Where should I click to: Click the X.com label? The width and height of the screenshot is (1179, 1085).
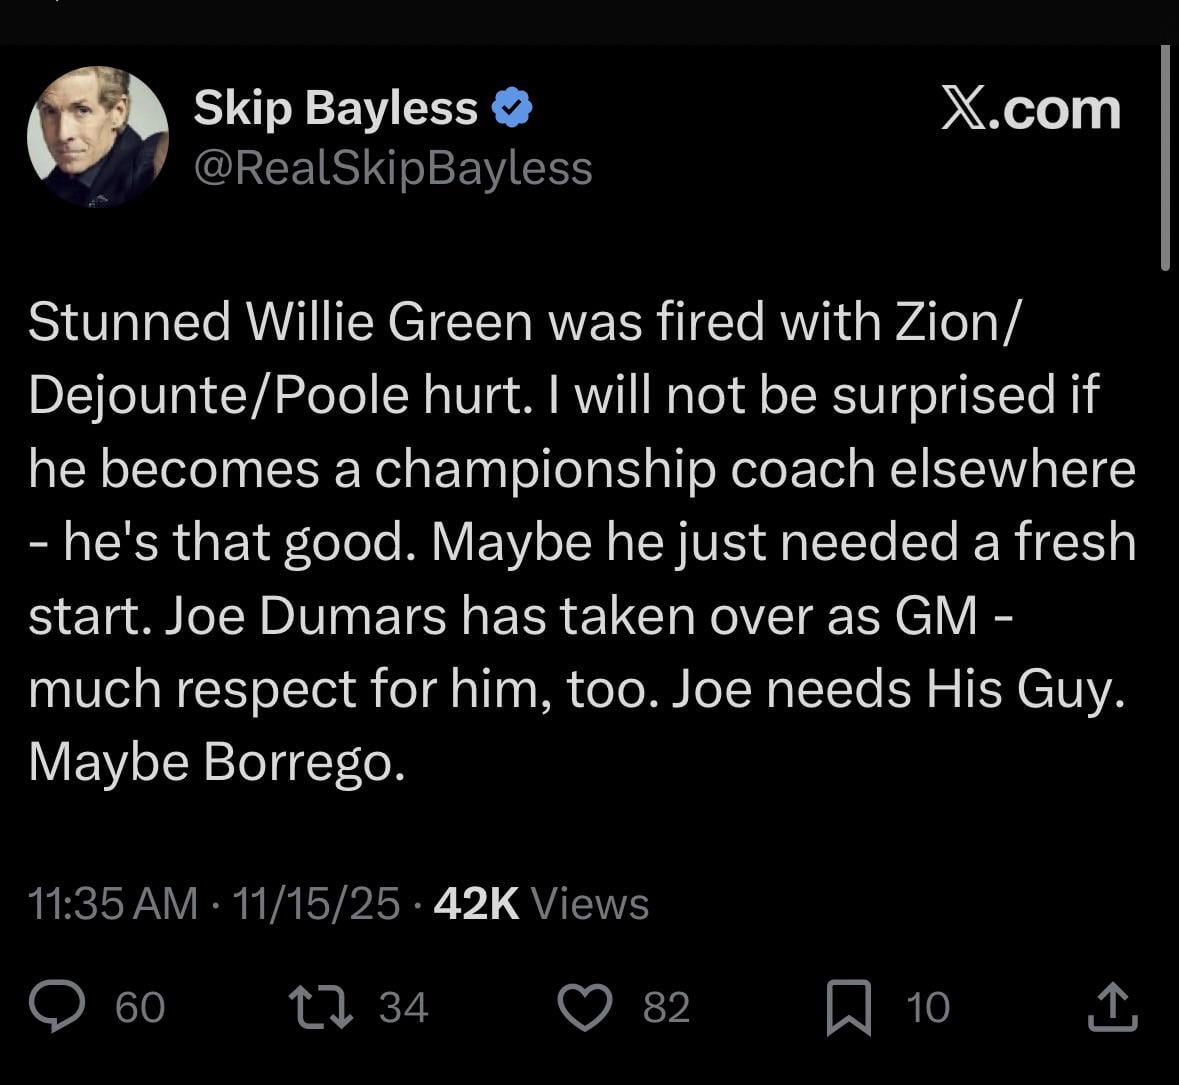click(1031, 109)
